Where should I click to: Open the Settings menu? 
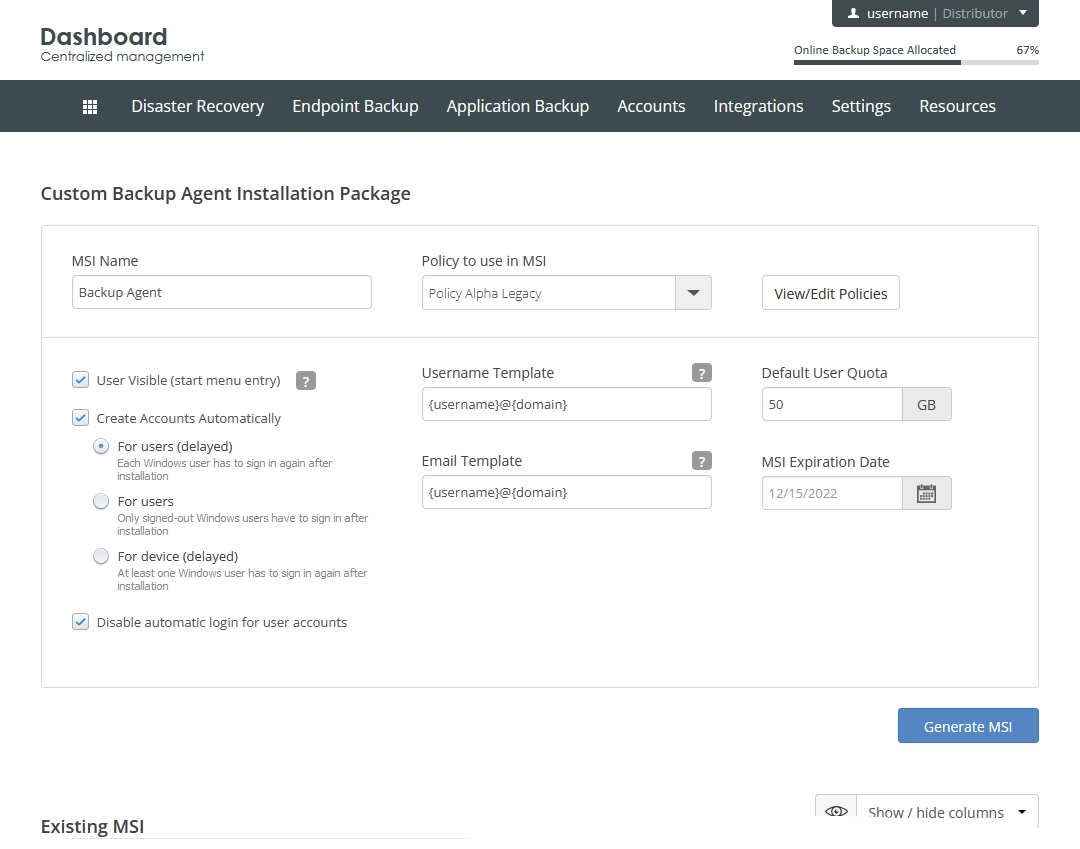pyautogui.click(x=861, y=106)
